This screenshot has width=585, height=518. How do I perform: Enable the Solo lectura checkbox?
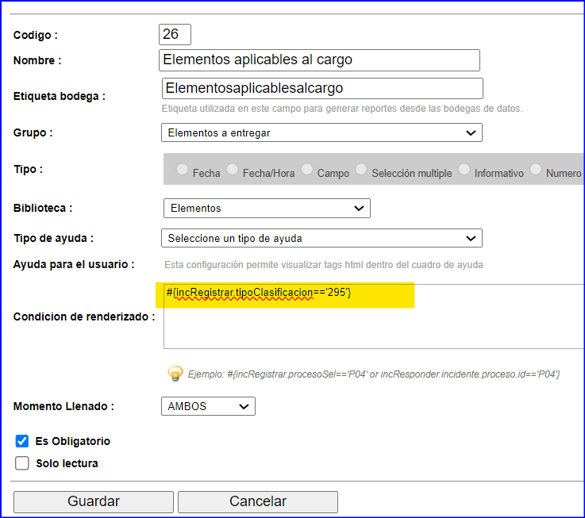point(22,463)
